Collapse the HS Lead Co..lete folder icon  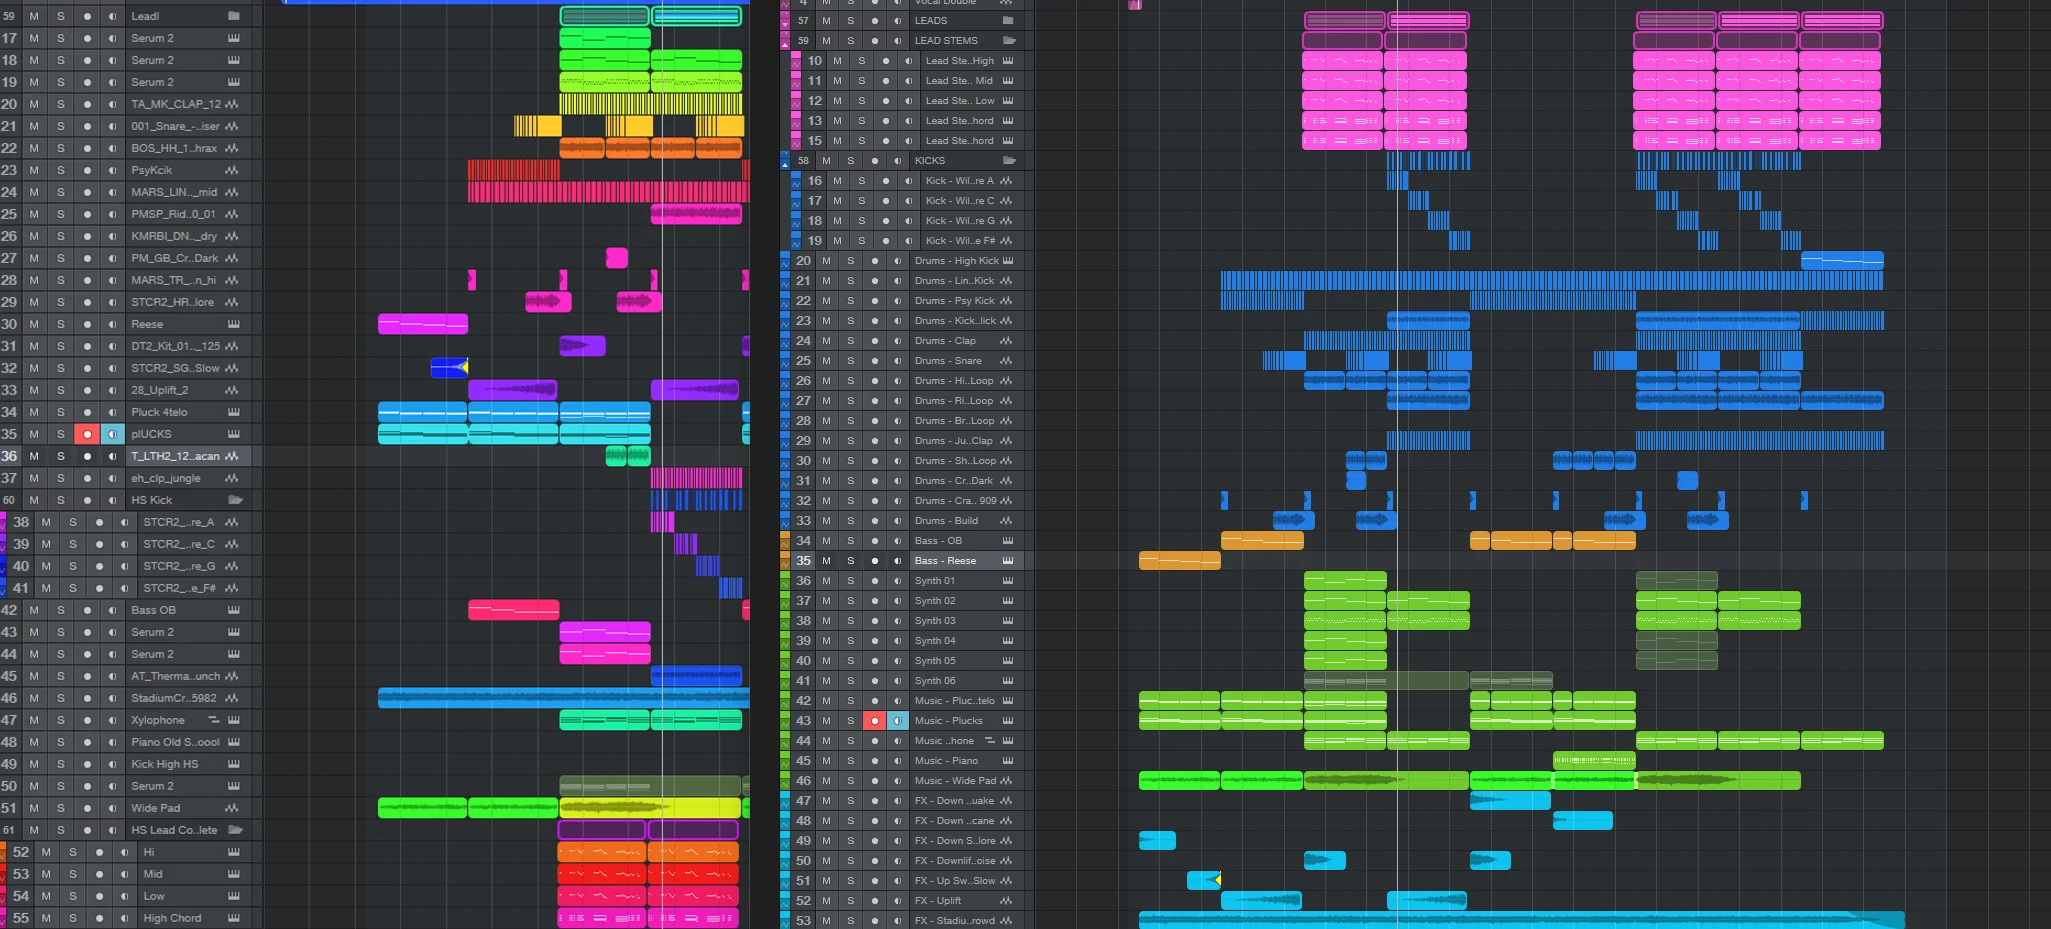pyautogui.click(x=235, y=830)
